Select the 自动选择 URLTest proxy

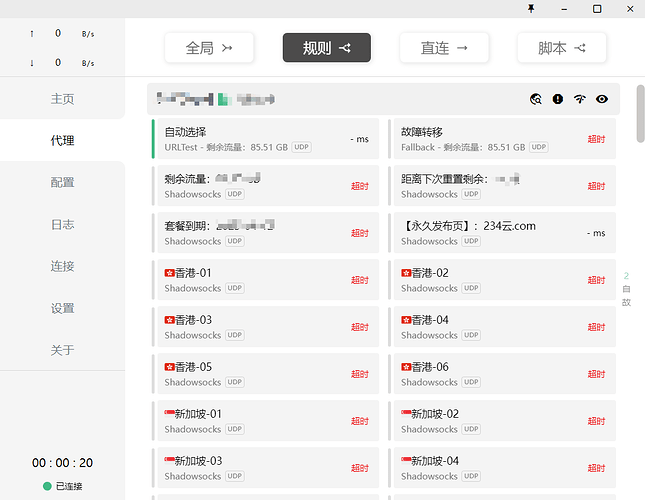pyautogui.click(x=265, y=139)
